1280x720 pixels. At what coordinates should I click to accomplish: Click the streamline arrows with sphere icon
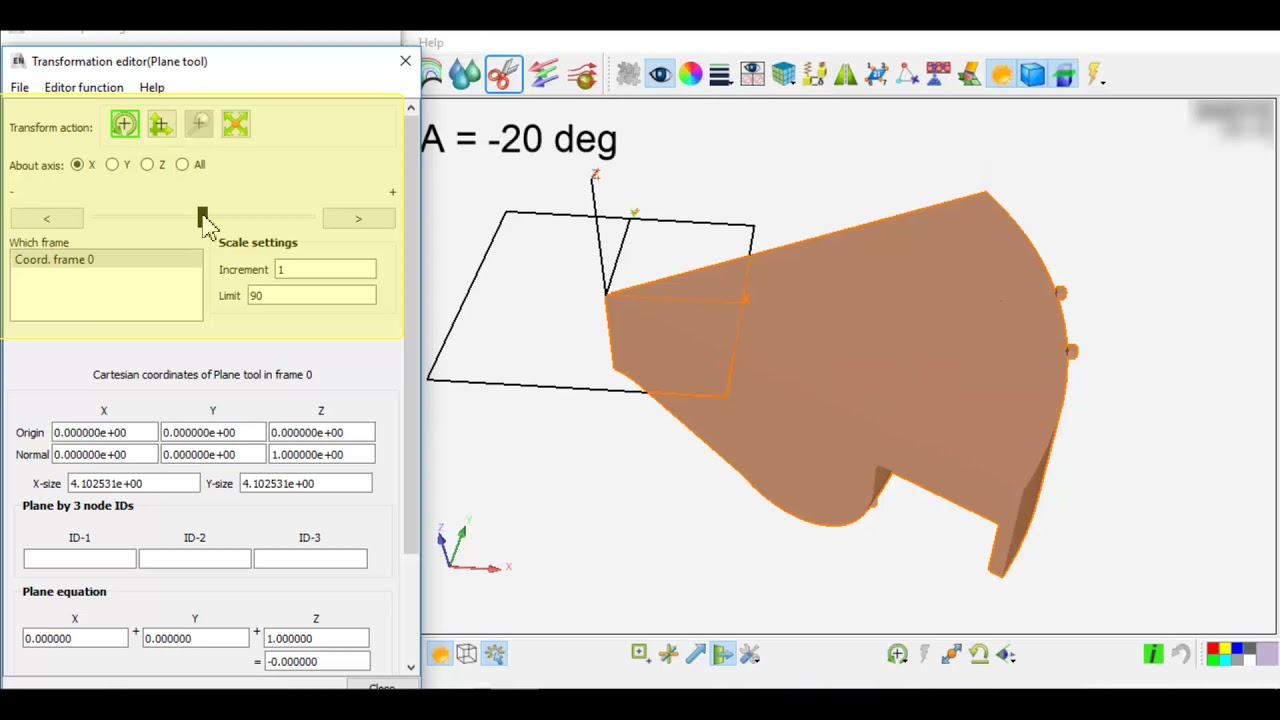click(583, 75)
